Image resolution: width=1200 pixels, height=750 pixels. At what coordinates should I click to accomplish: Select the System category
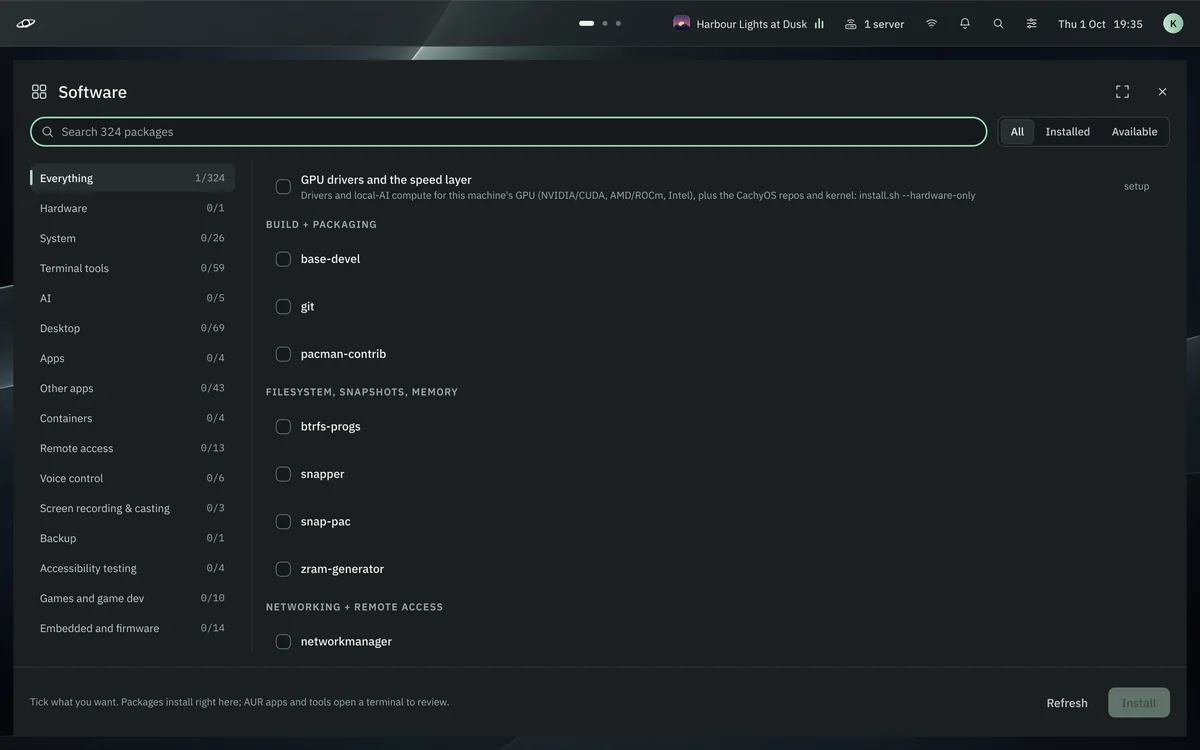[132, 238]
